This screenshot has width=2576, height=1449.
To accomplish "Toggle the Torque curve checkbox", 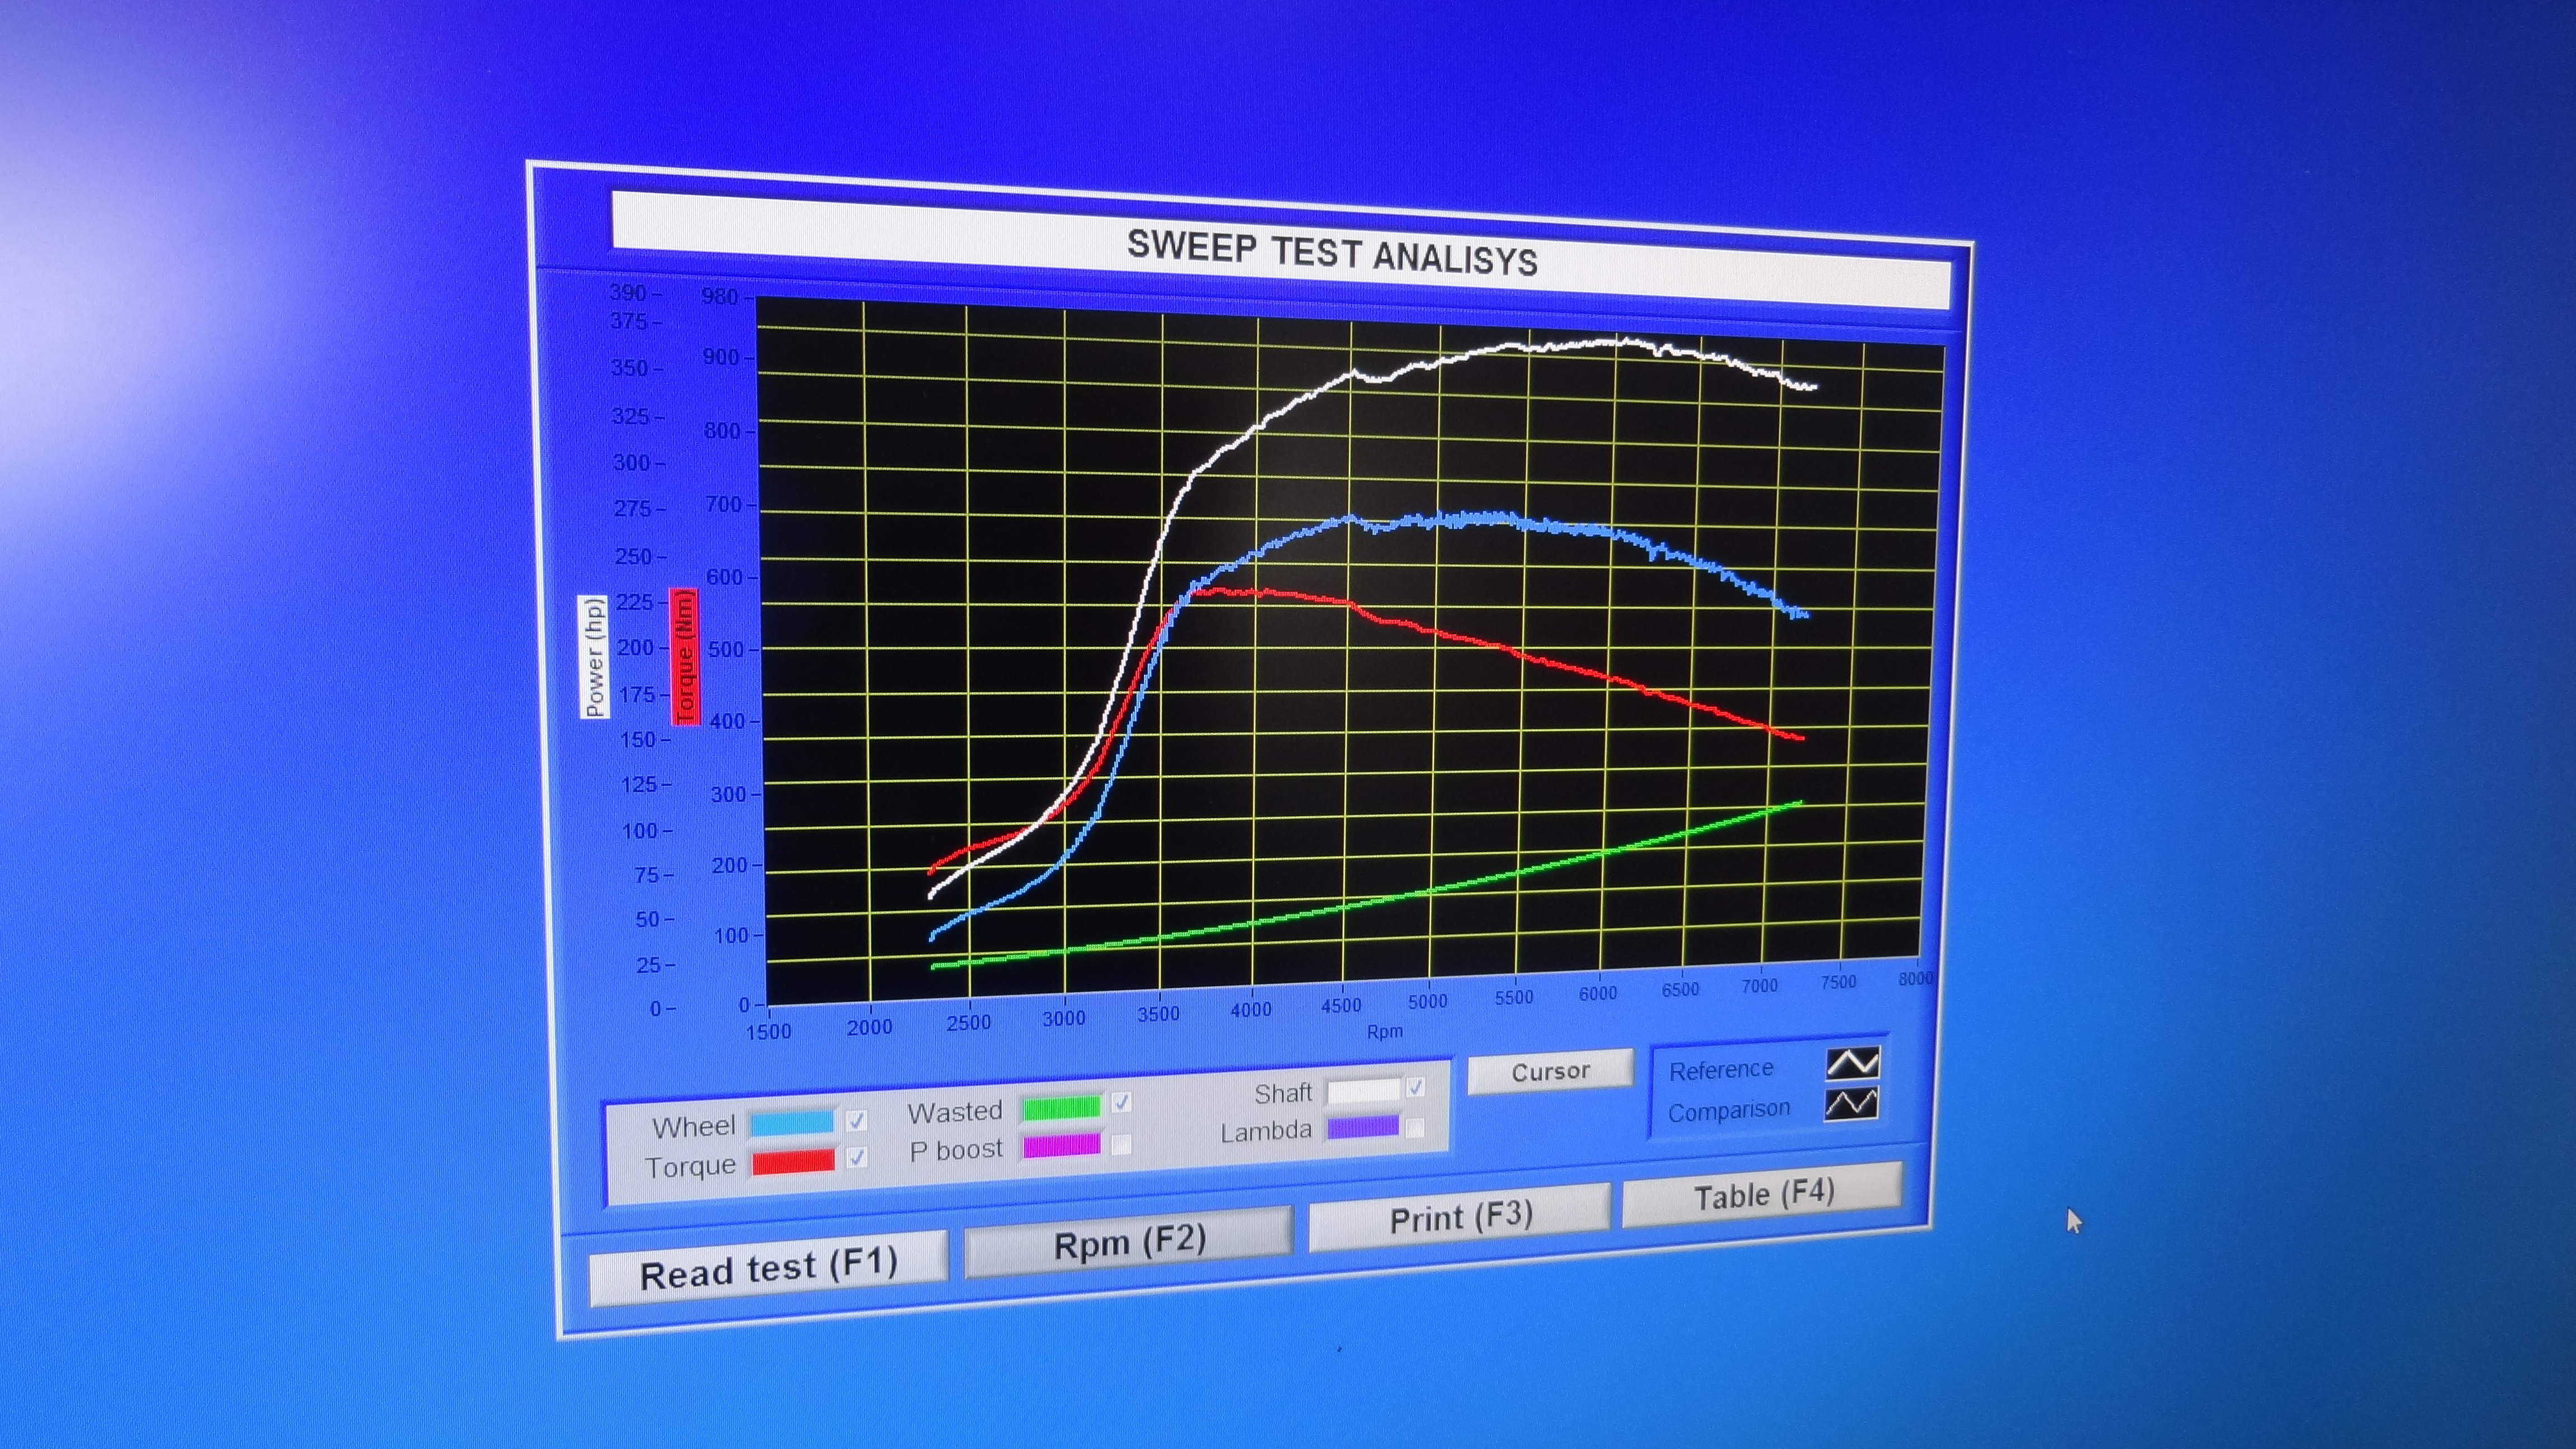I will point(856,1157).
